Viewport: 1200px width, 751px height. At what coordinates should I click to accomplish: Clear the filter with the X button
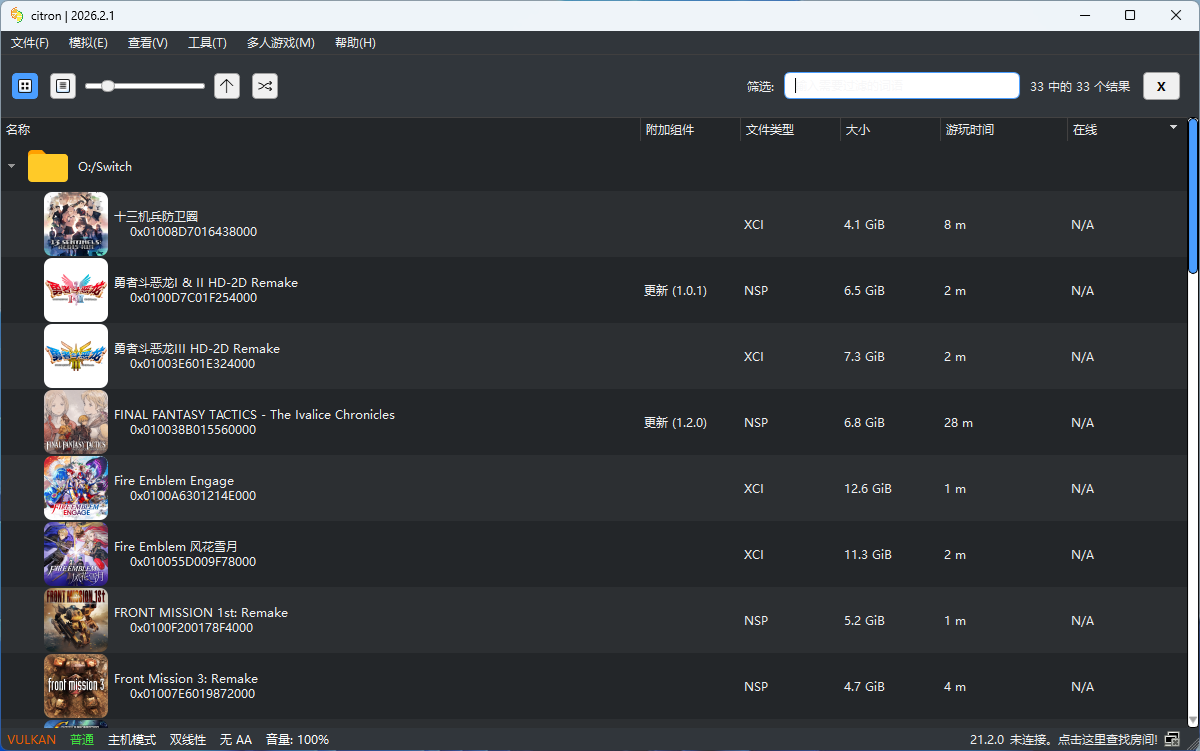(x=1161, y=86)
